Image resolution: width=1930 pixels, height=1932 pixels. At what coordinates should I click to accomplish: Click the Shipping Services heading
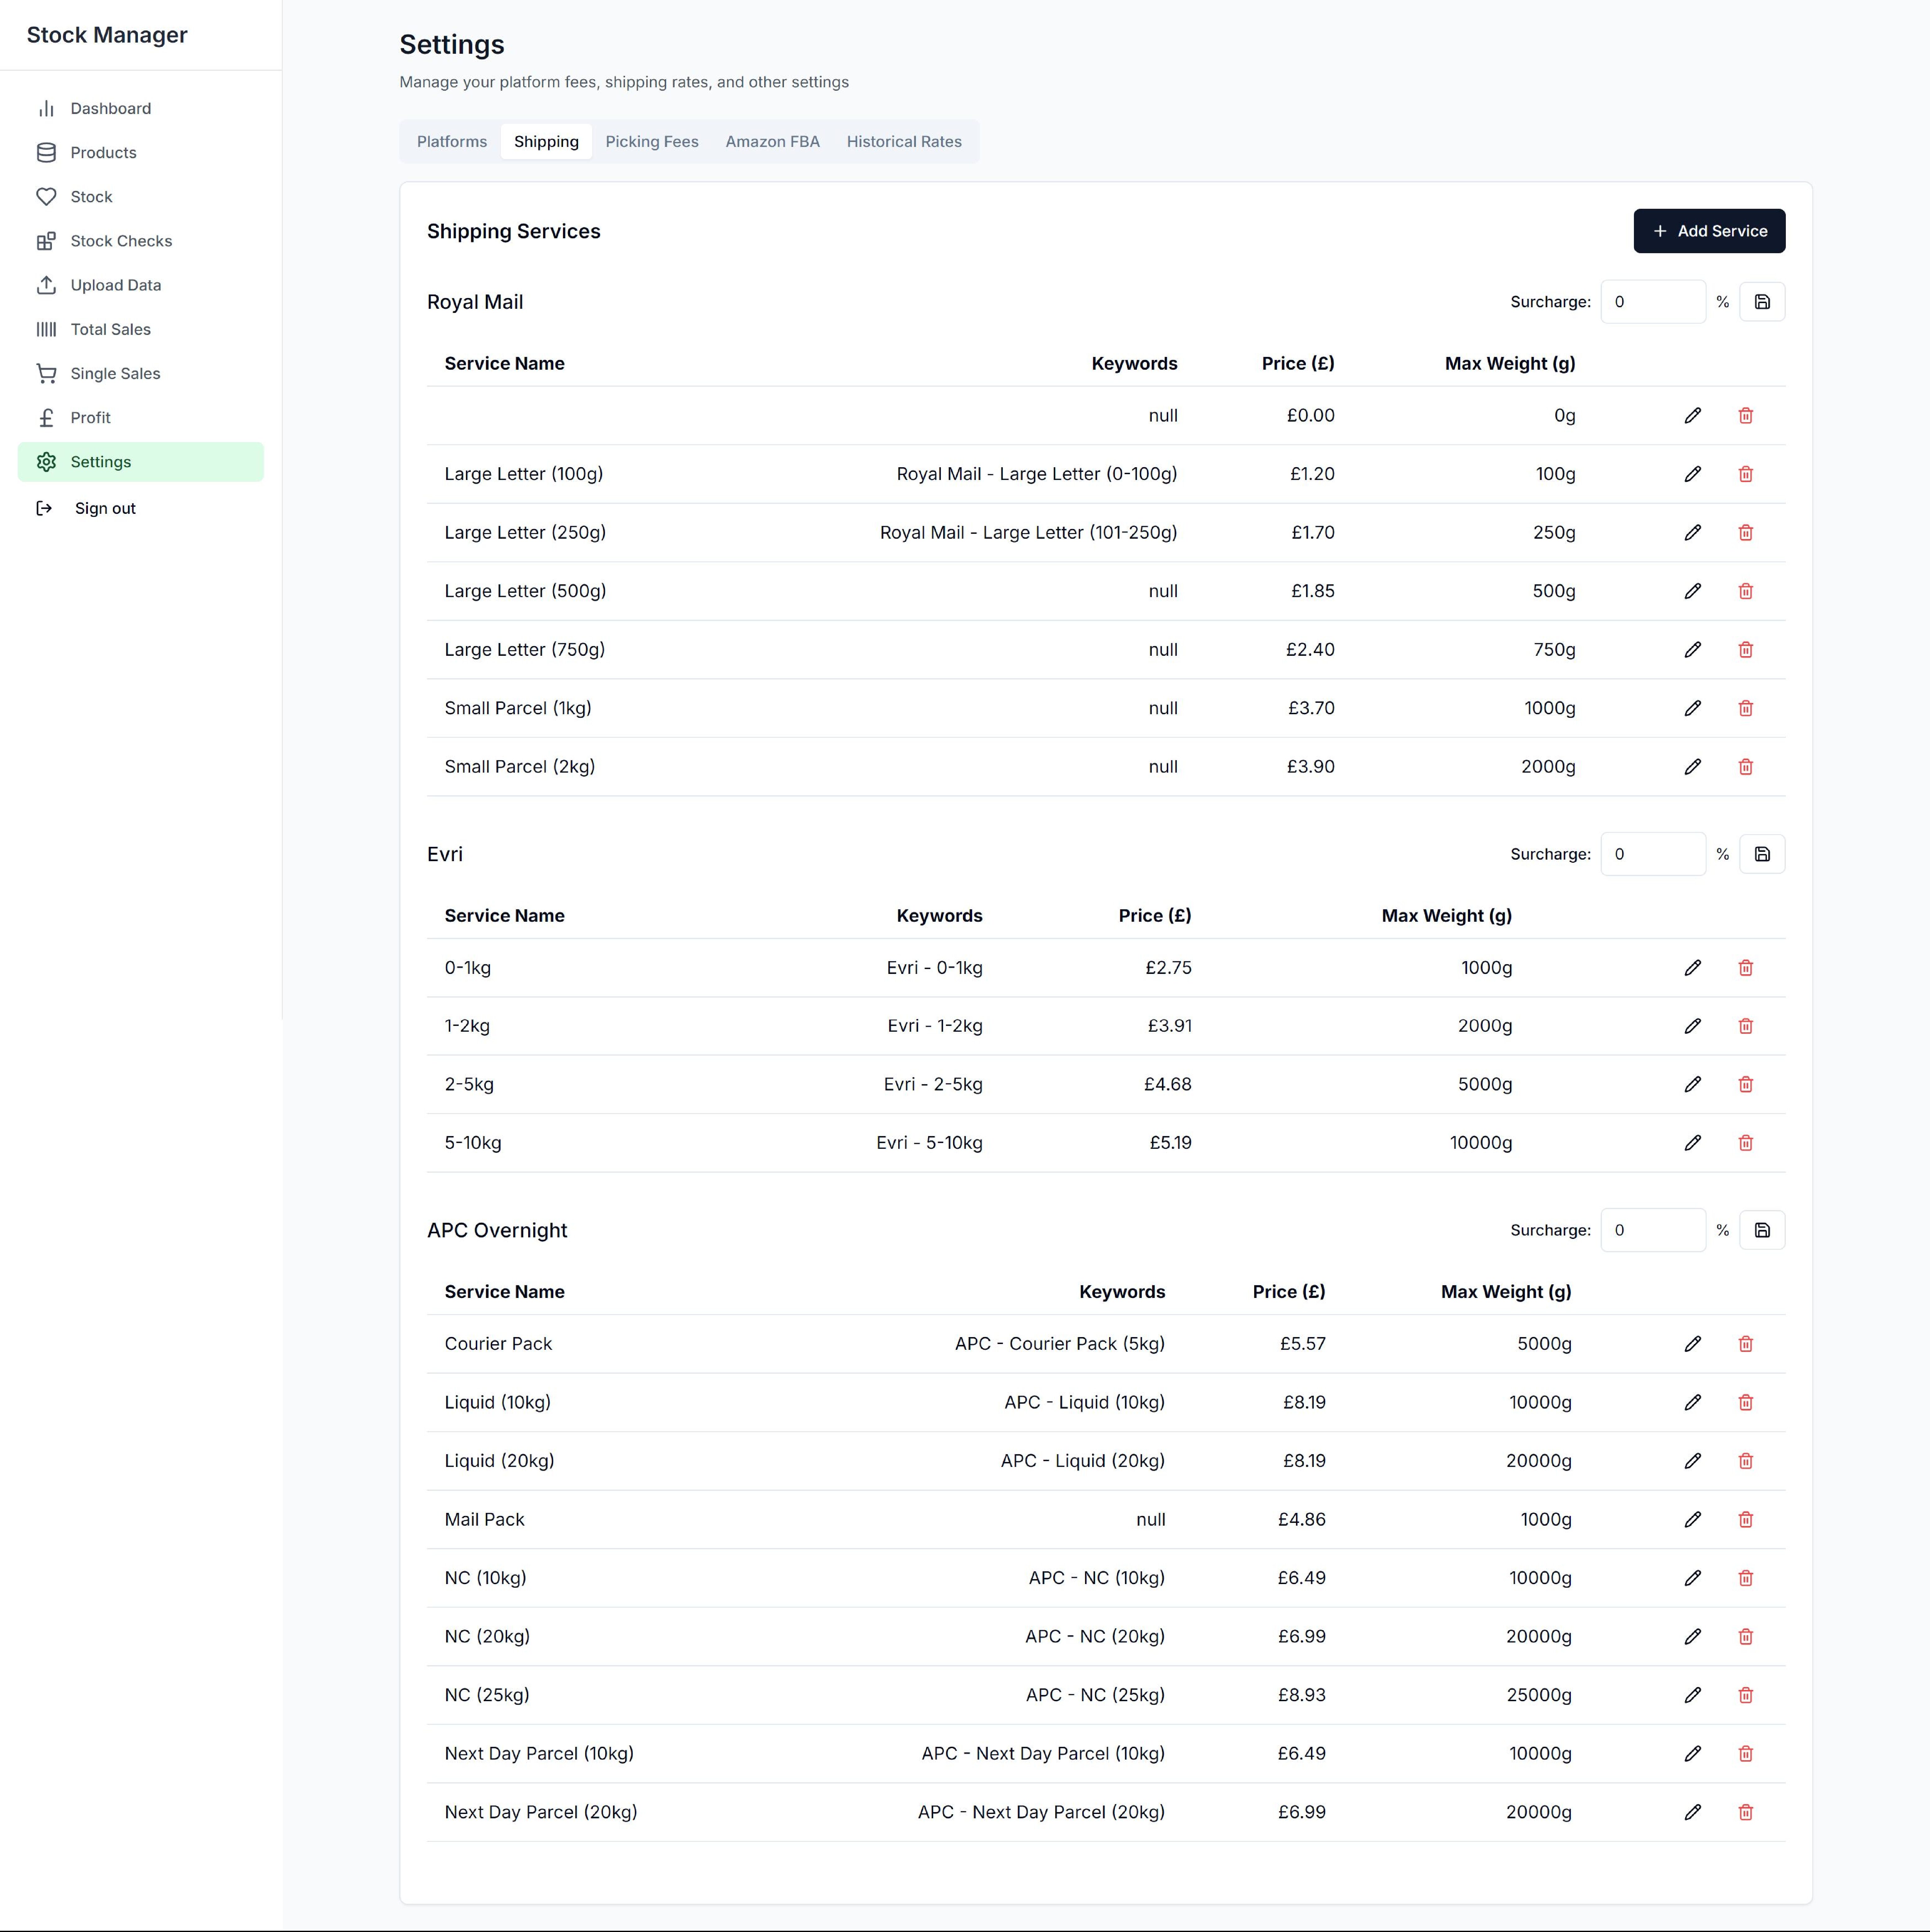tap(514, 231)
